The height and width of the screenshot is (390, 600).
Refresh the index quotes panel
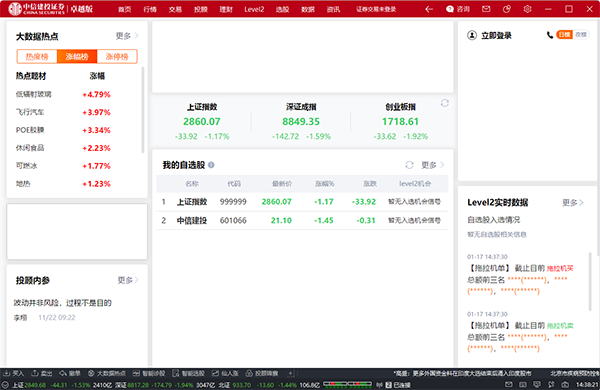445,103
